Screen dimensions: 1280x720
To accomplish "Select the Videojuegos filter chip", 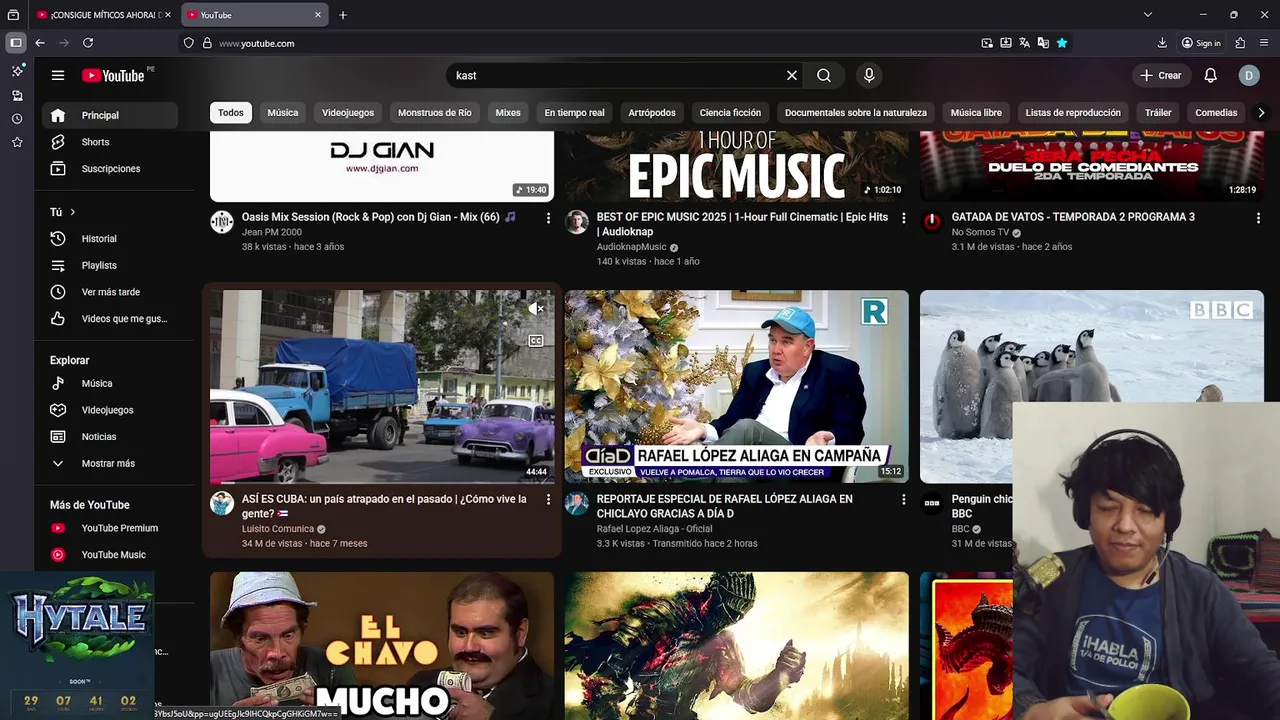I will tap(348, 113).
